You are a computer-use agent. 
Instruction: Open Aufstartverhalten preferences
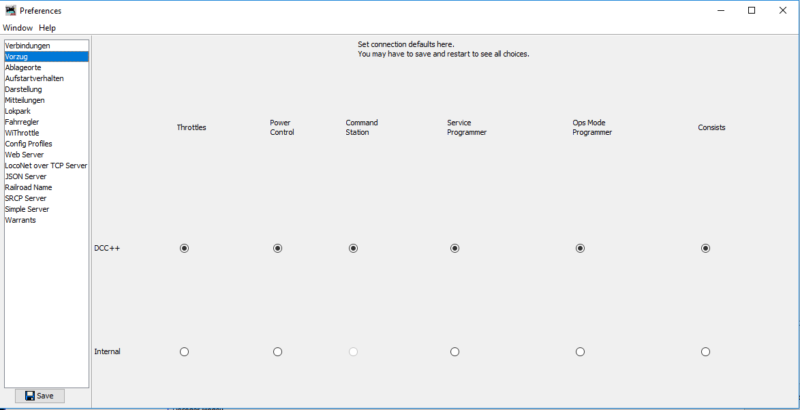coord(46,79)
